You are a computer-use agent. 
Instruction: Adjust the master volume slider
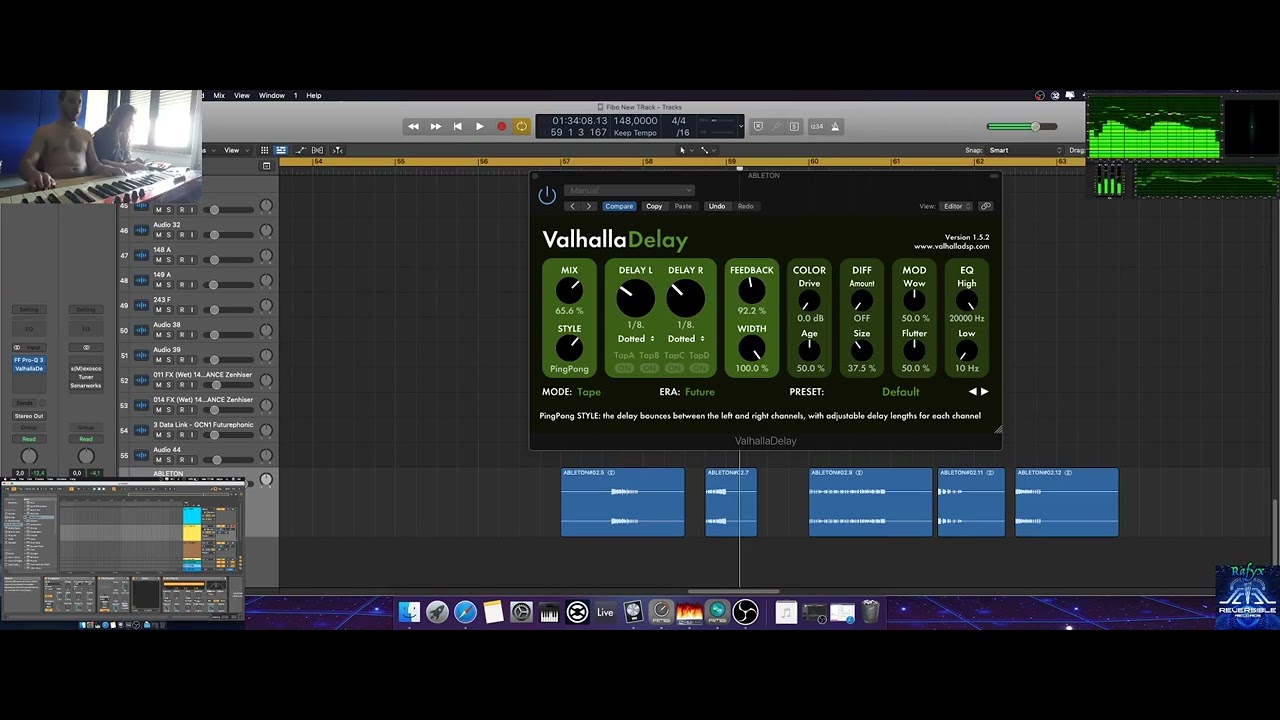(x=1020, y=127)
